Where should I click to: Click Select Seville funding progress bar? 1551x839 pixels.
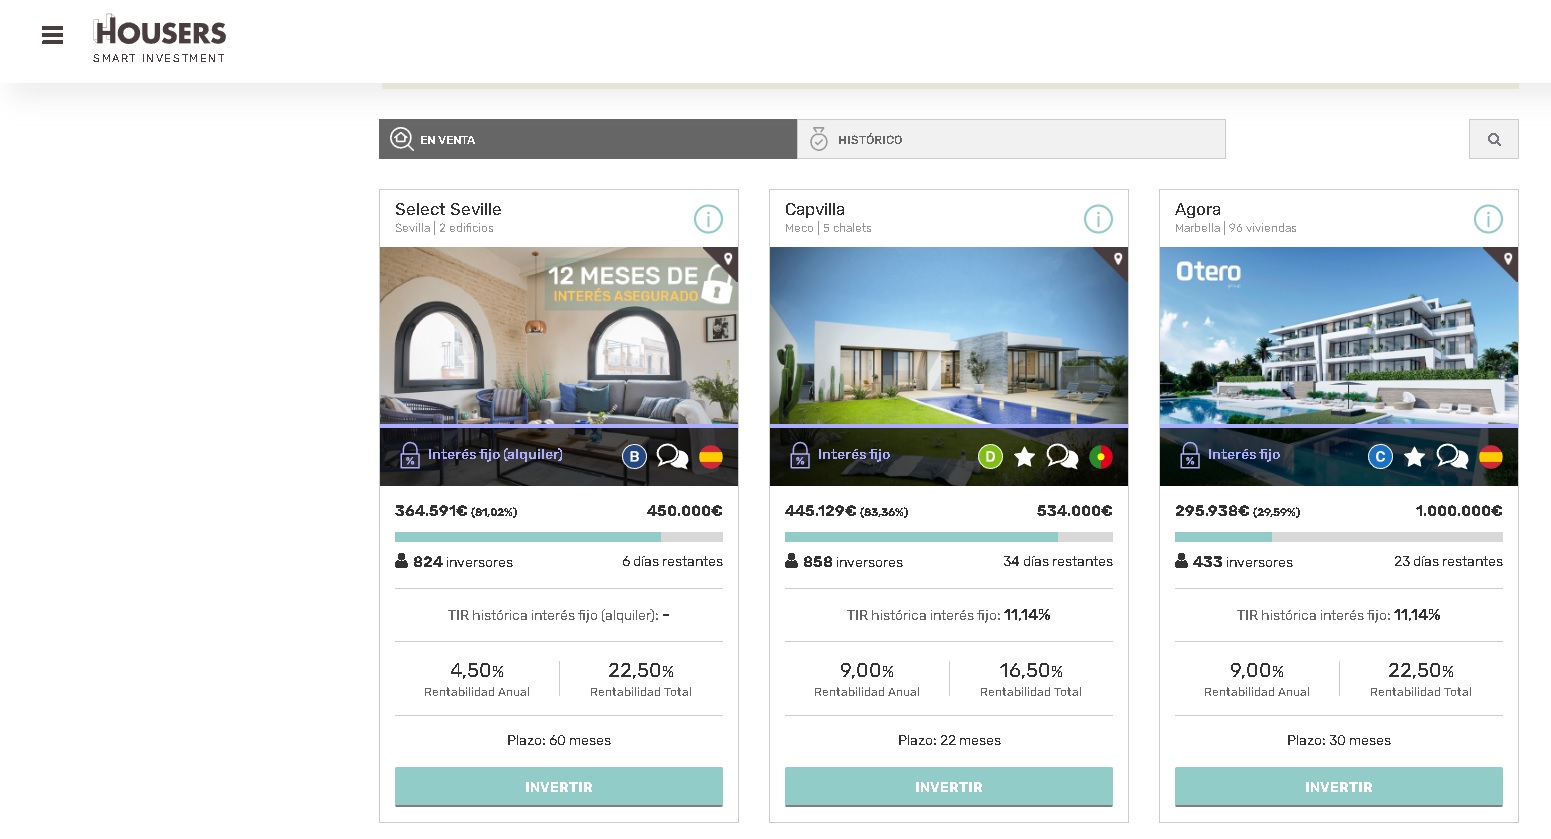point(559,537)
